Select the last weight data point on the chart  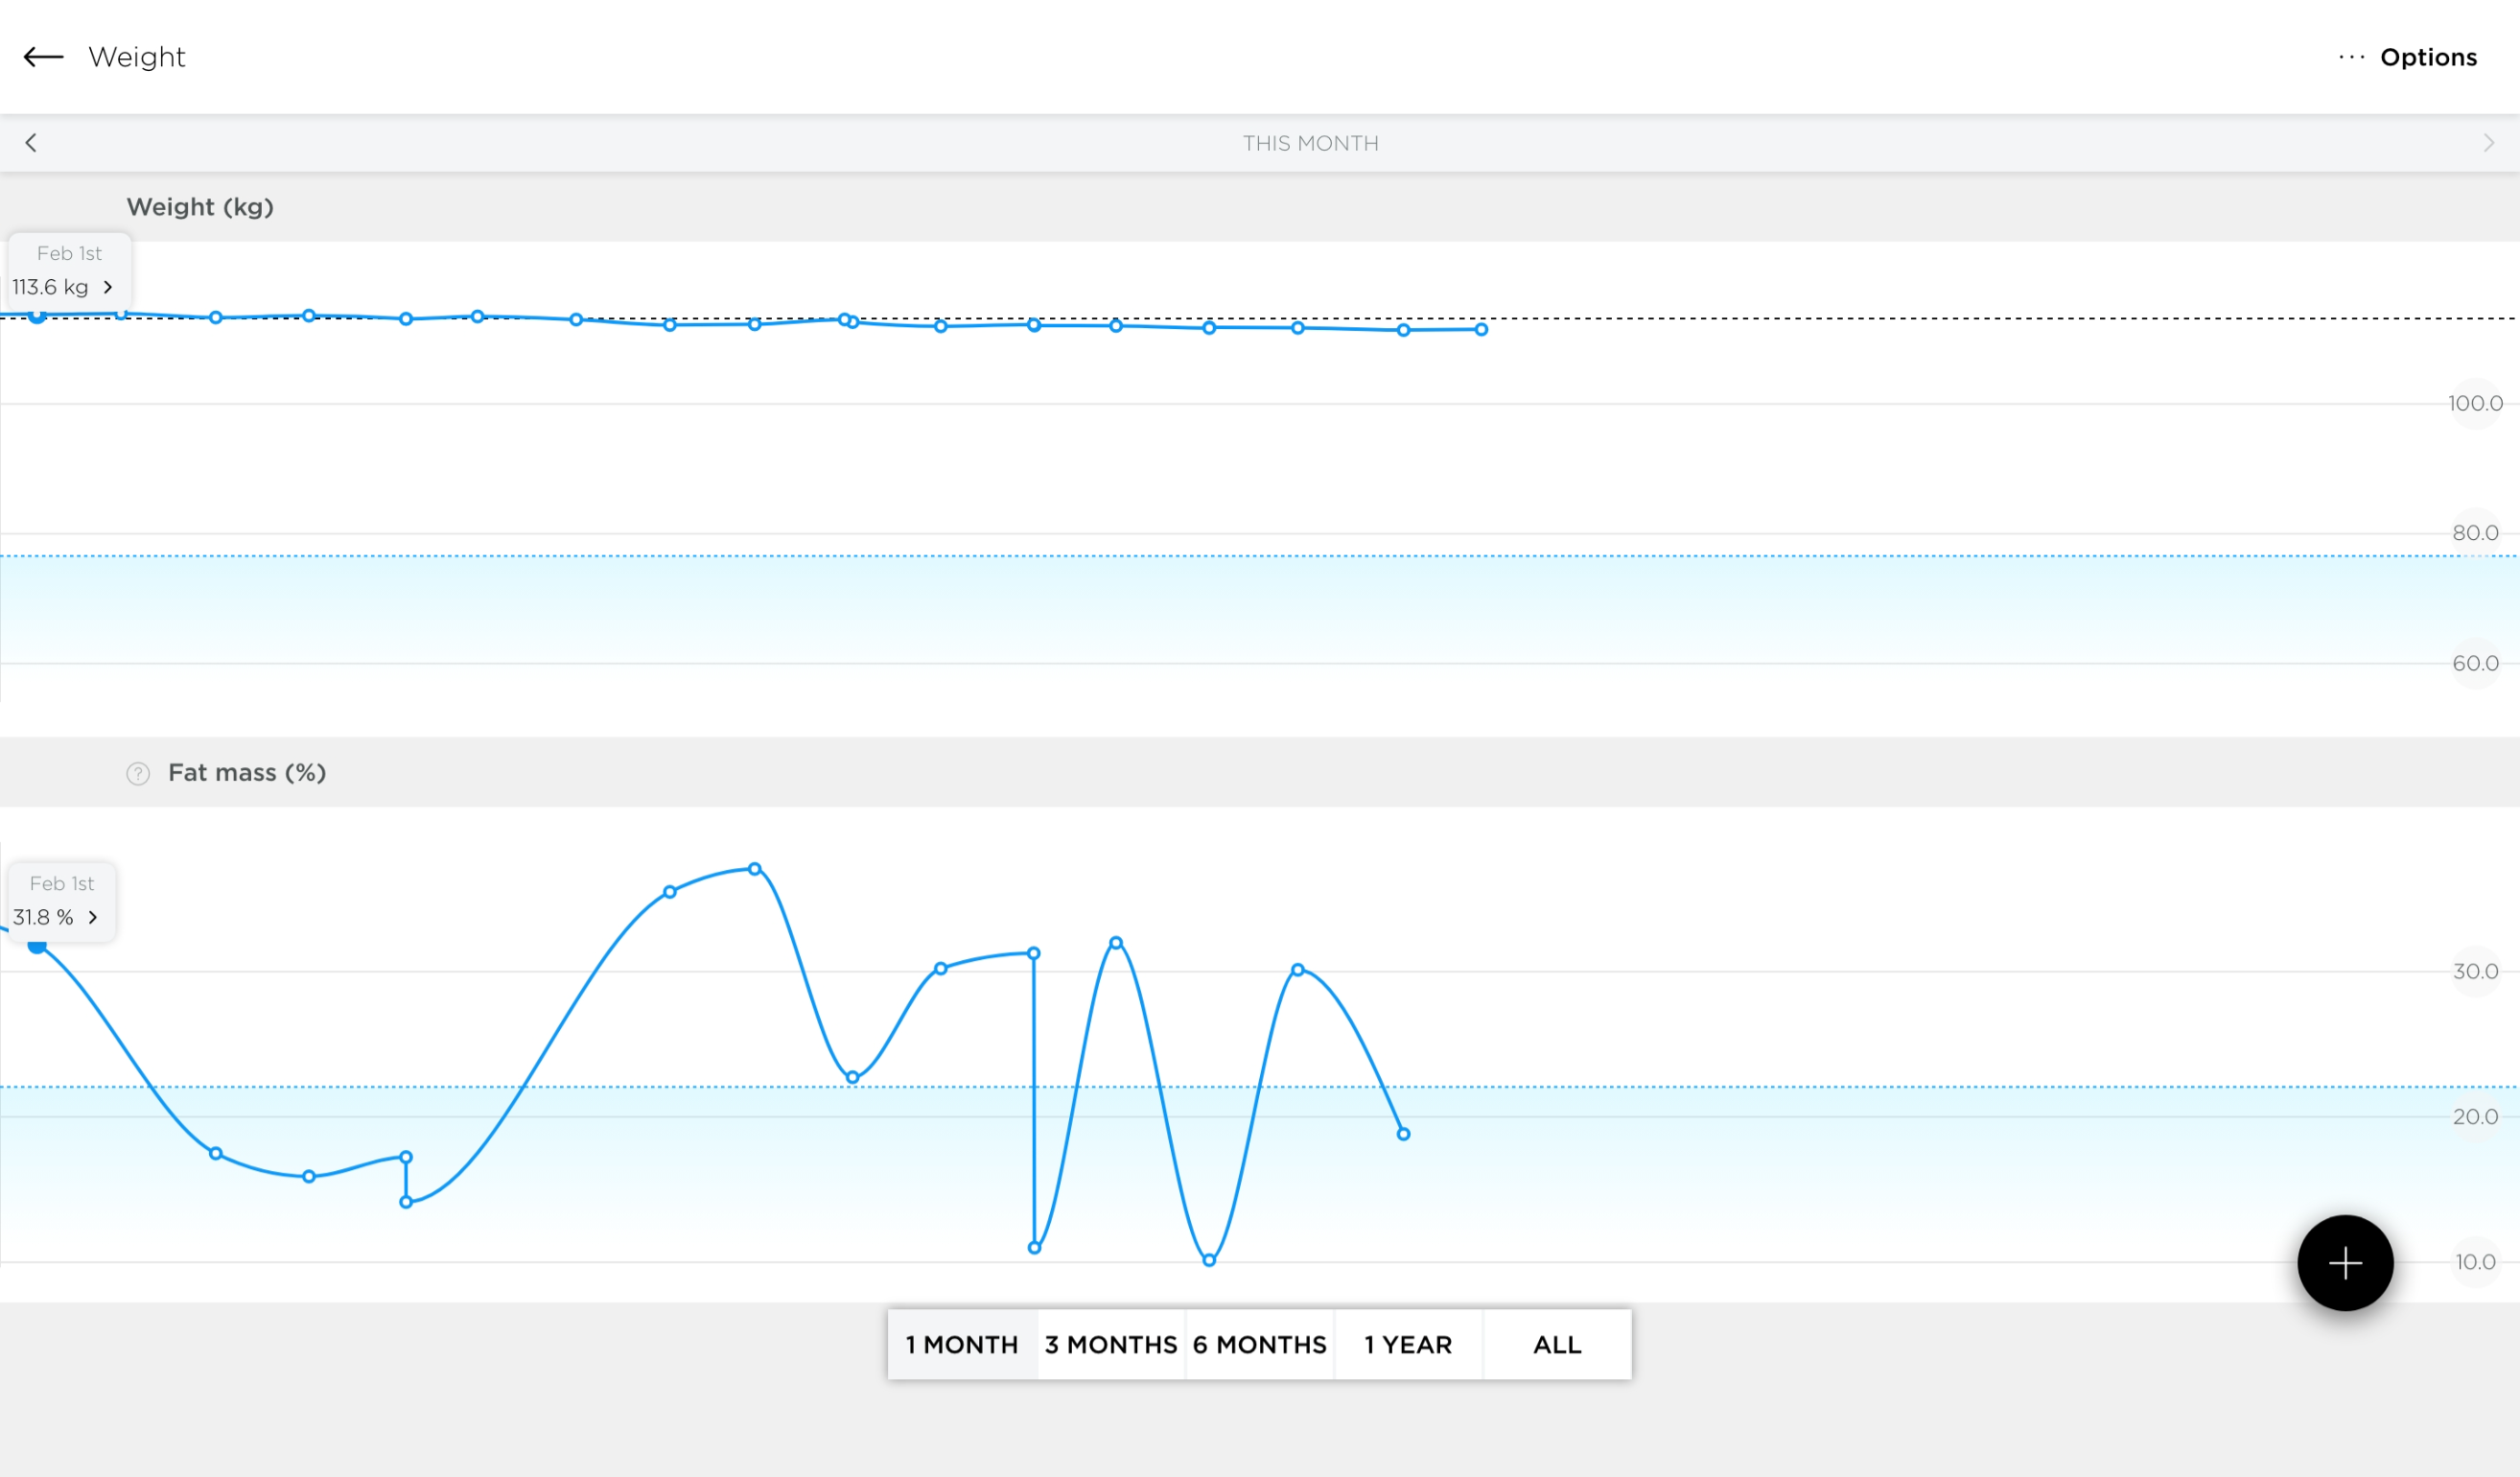point(1481,329)
